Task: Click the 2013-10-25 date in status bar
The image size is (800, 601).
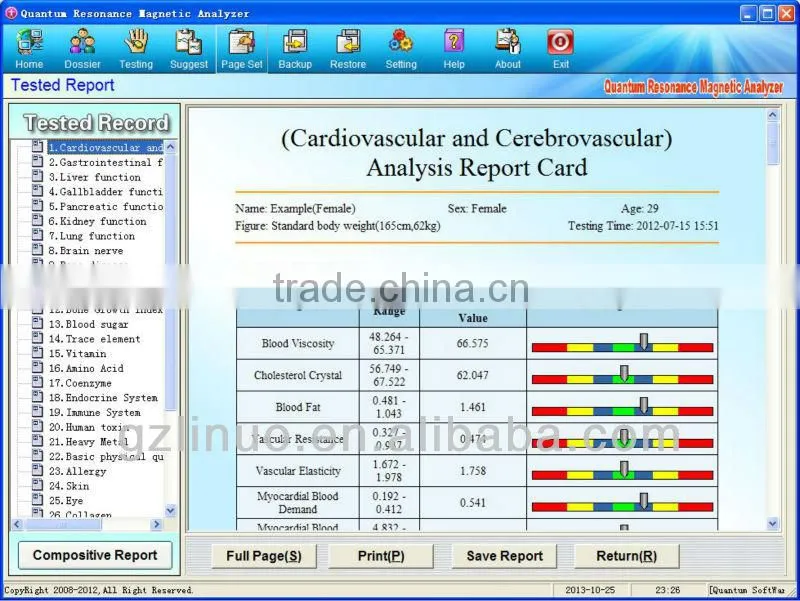Action: (x=590, y=590)
